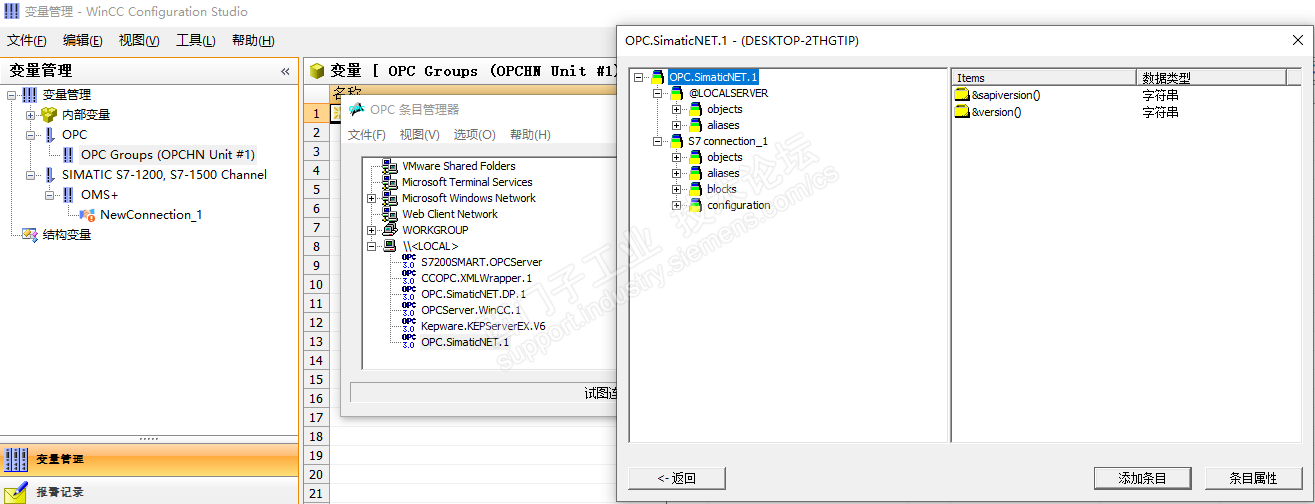Click the Web Client Network icon
Viewport: 1315px width, 504px height.
click(389, 214)
